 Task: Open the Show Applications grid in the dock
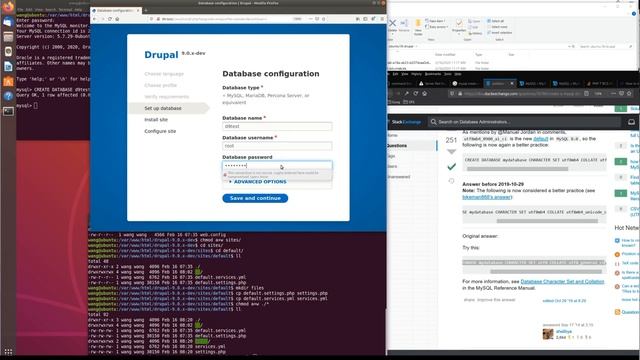coord(8,352)
